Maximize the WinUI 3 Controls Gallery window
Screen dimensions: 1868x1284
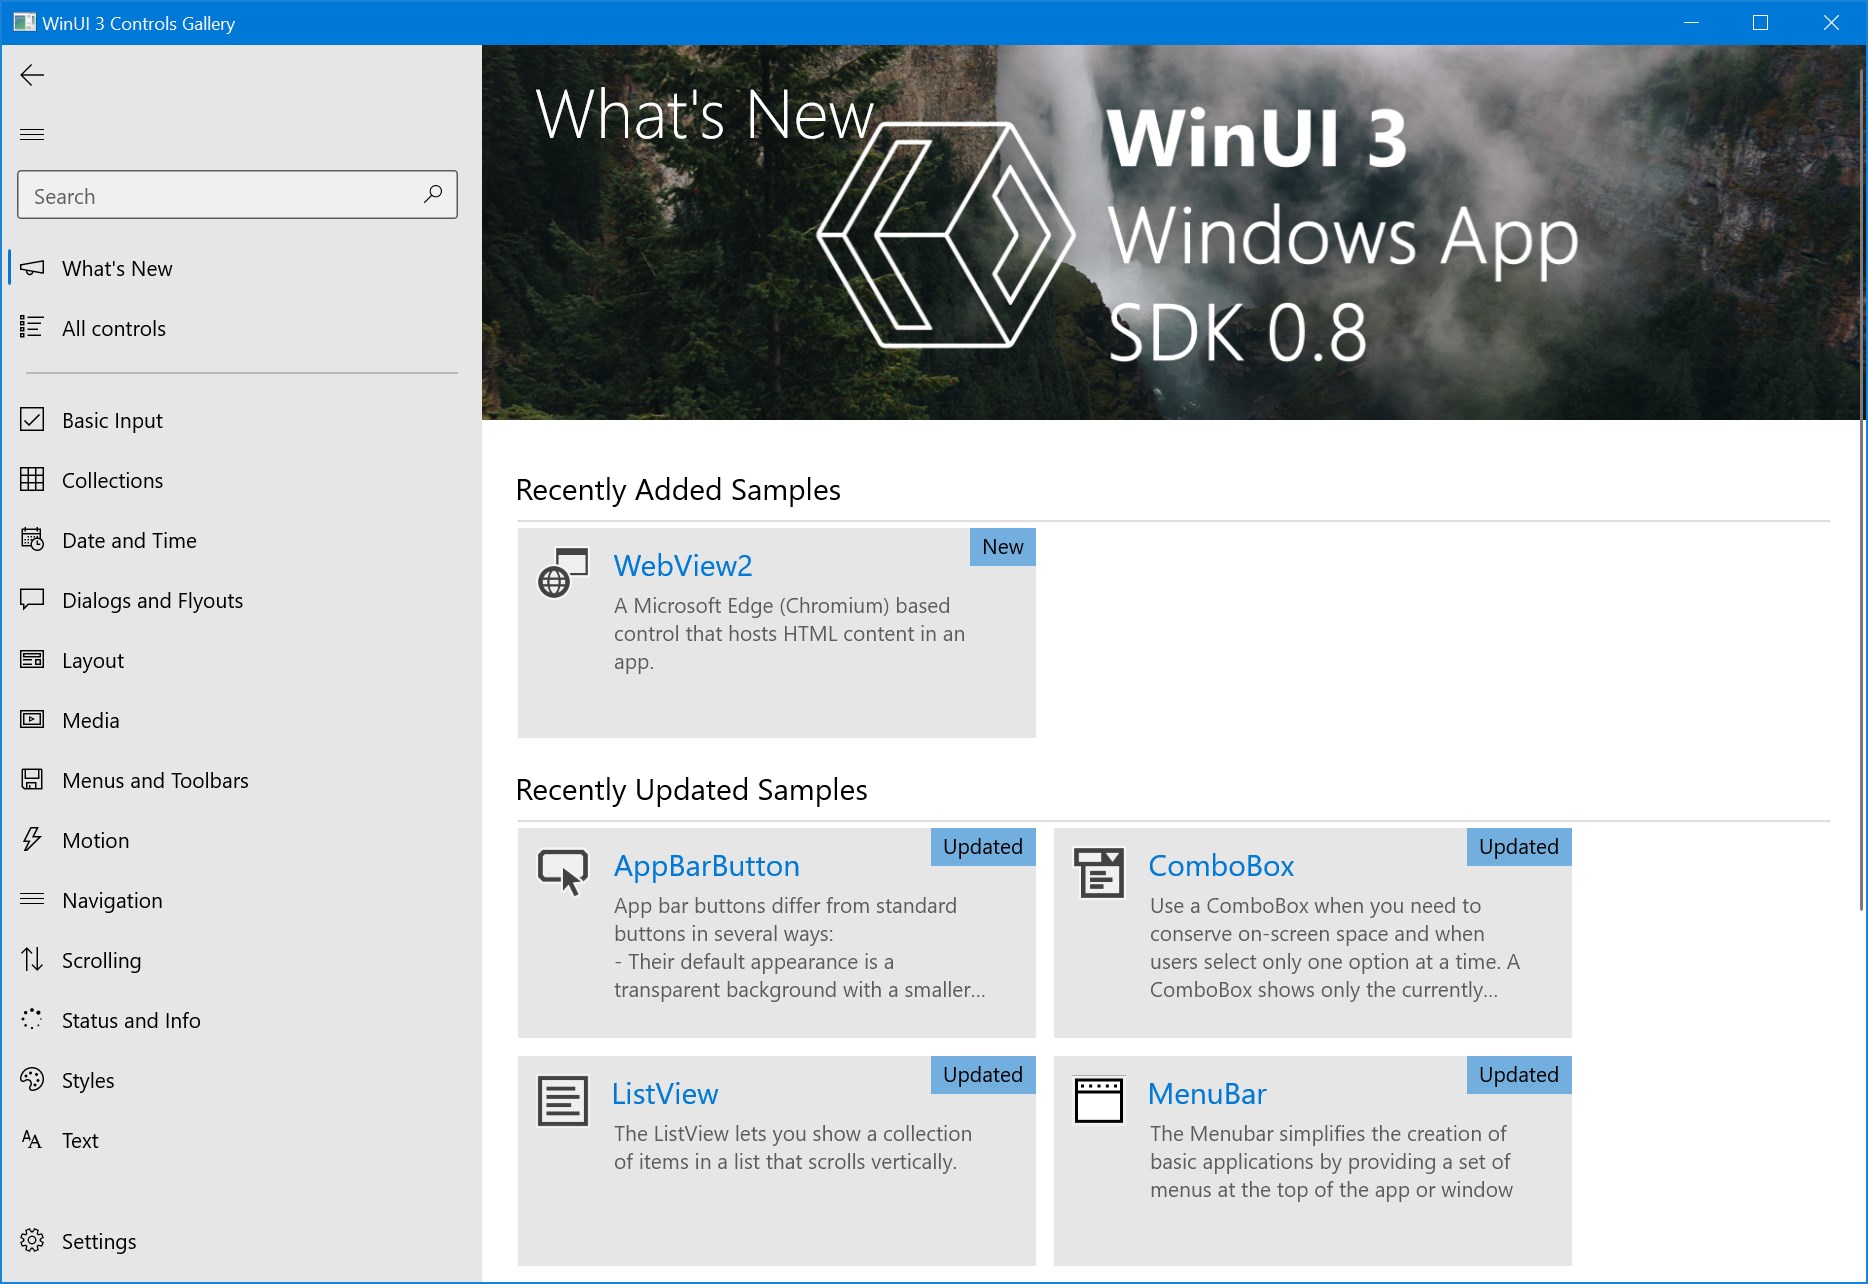[1761, 22]
